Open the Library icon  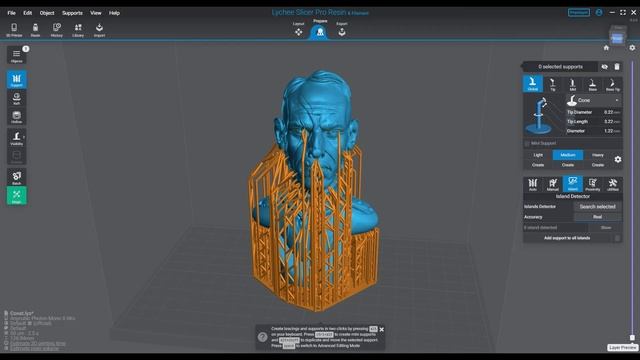tap(78, 30)
